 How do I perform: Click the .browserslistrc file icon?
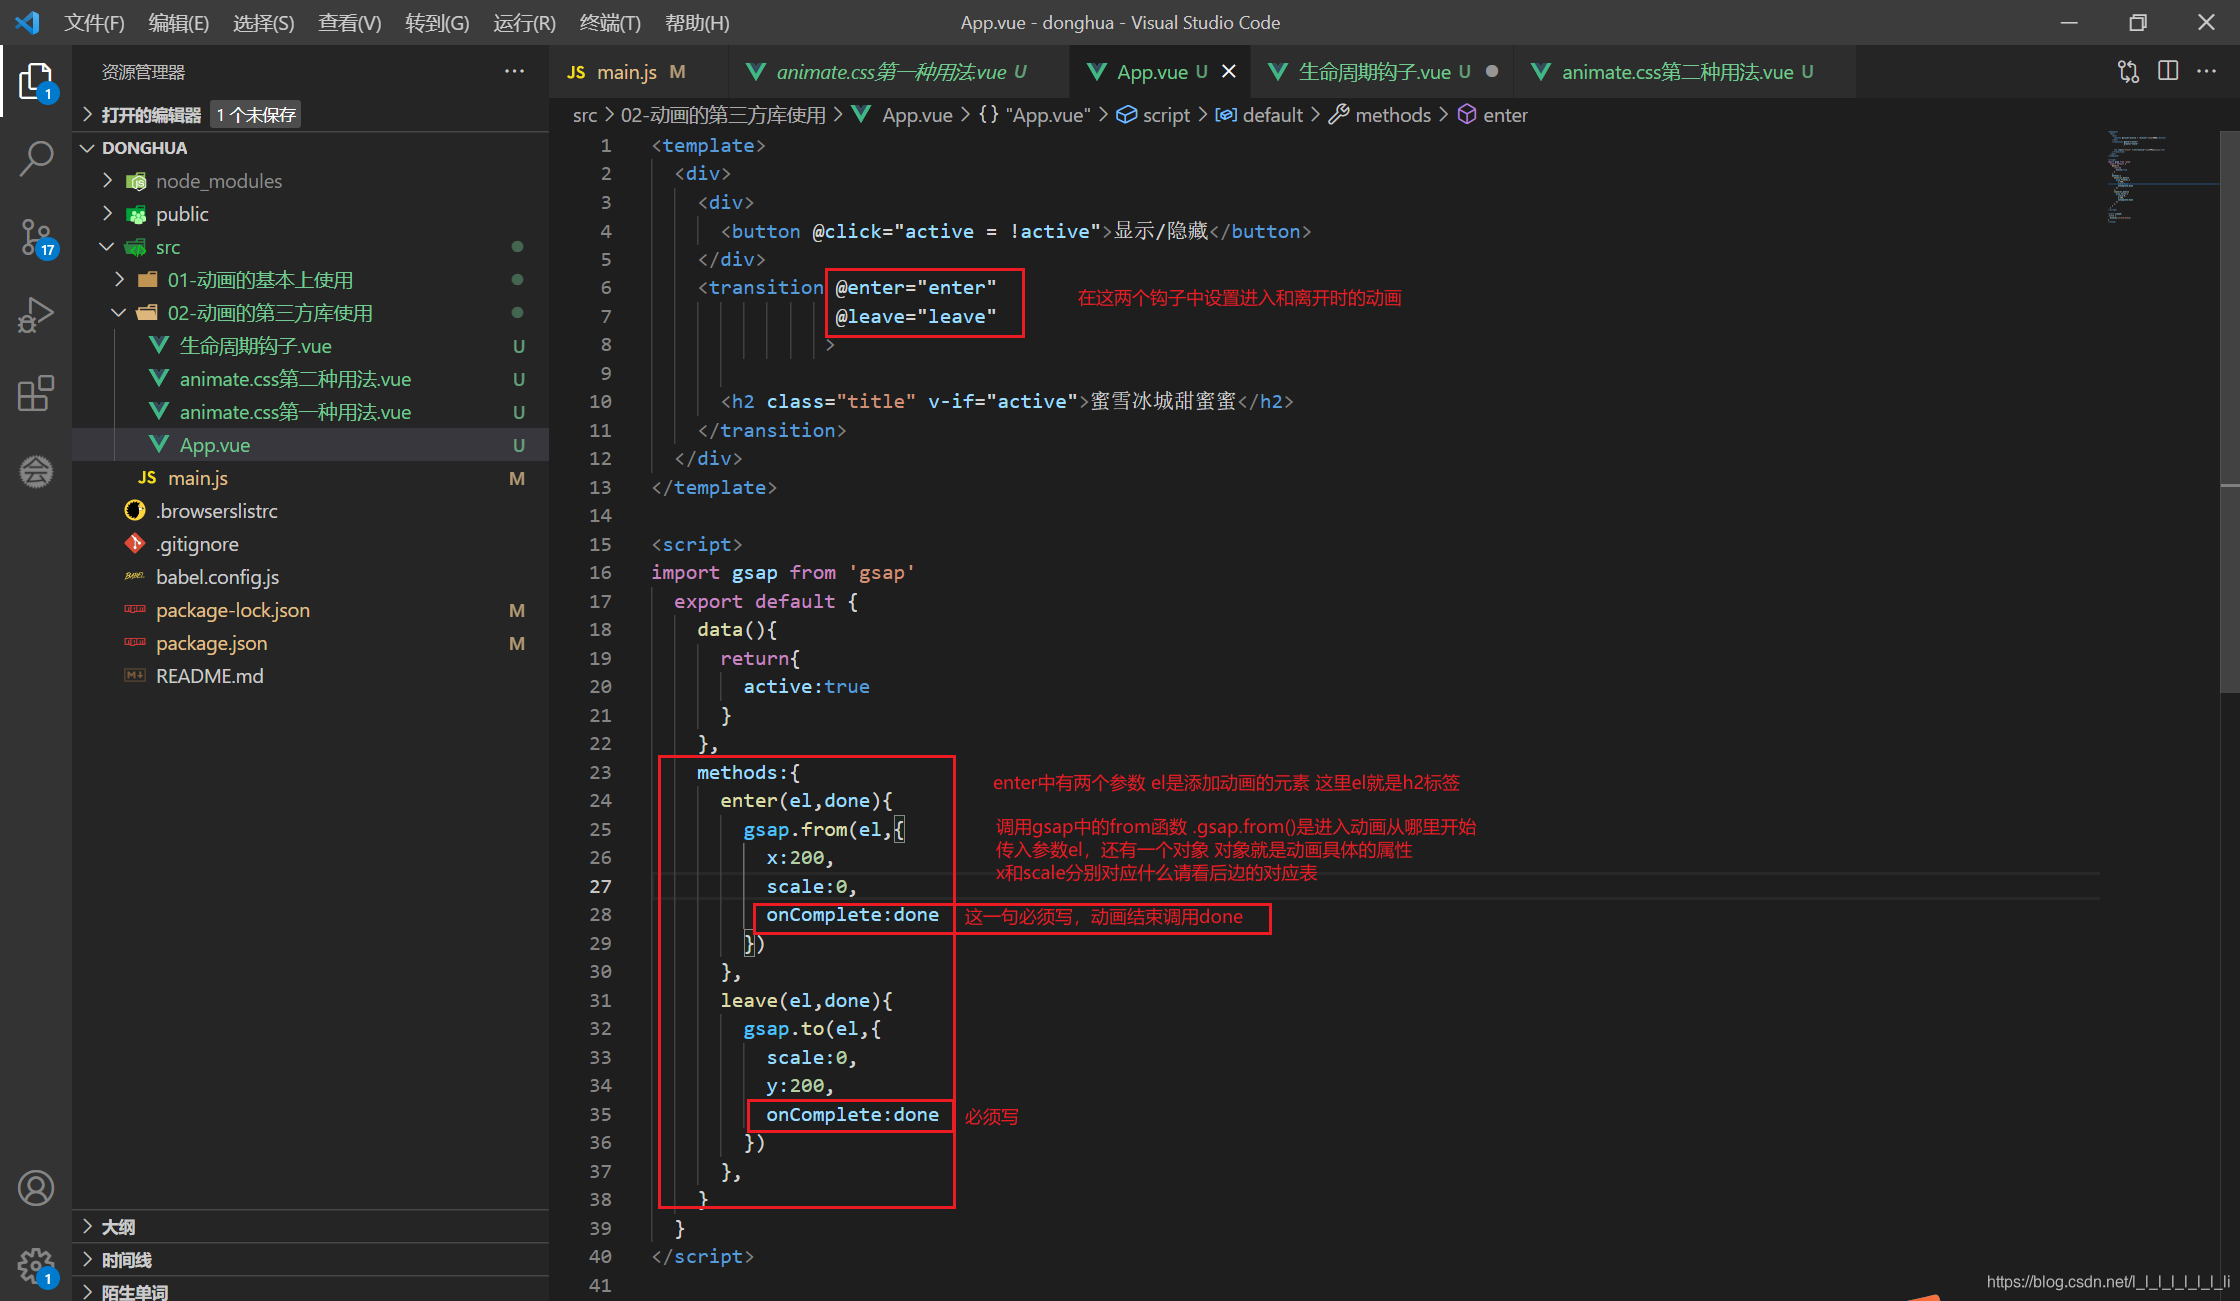[135, 510]
